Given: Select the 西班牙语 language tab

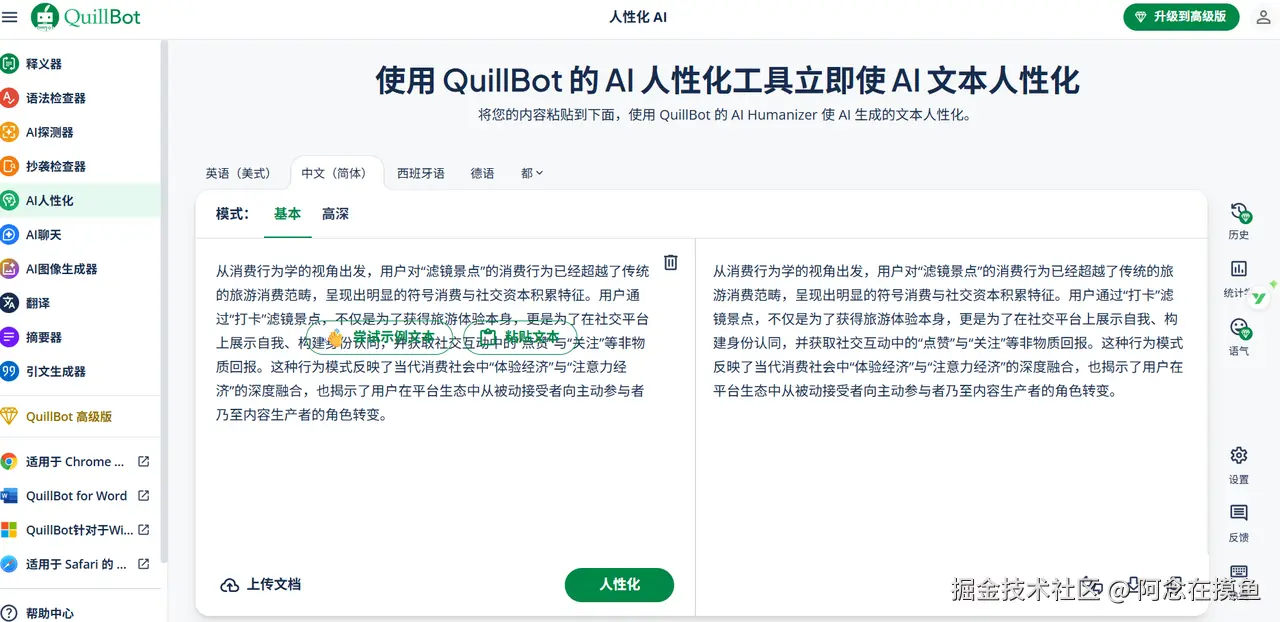Looking at the screenshot, I should 421,173.
